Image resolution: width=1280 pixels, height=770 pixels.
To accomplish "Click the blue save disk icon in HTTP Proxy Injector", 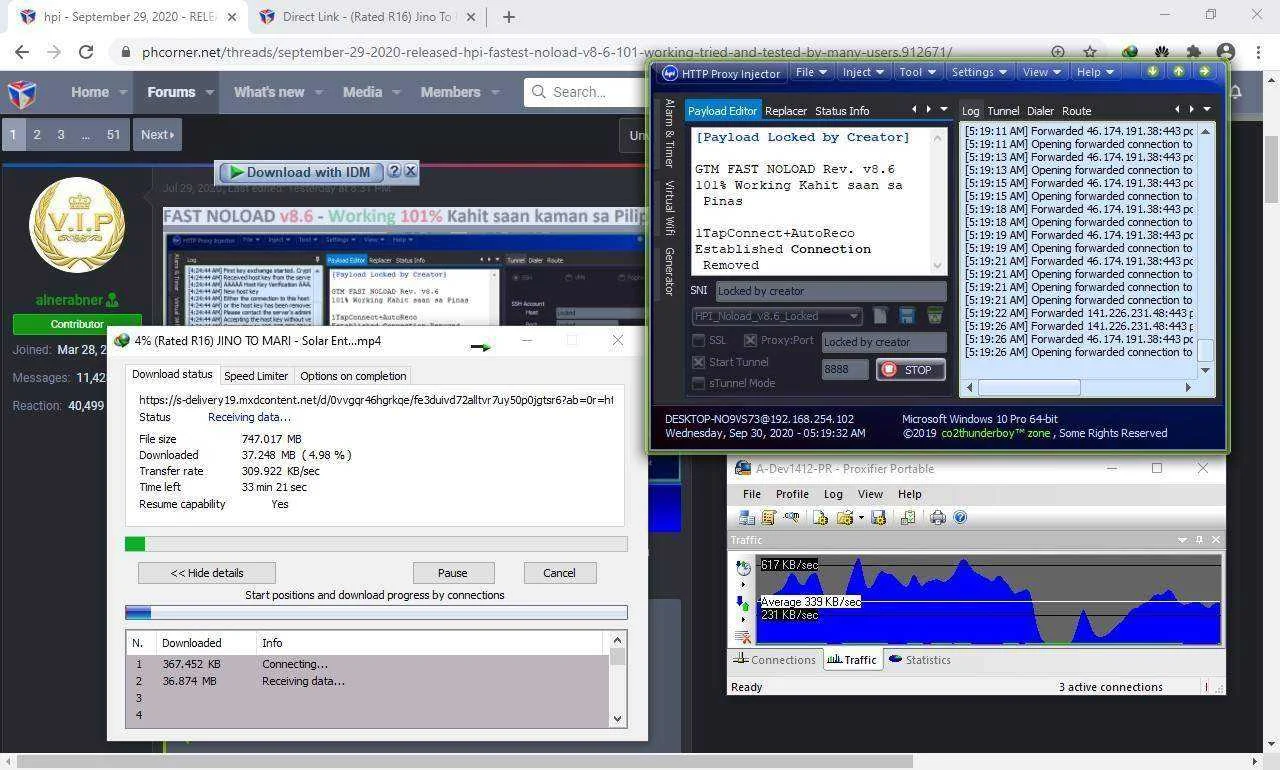I will (x=907, y=316).
